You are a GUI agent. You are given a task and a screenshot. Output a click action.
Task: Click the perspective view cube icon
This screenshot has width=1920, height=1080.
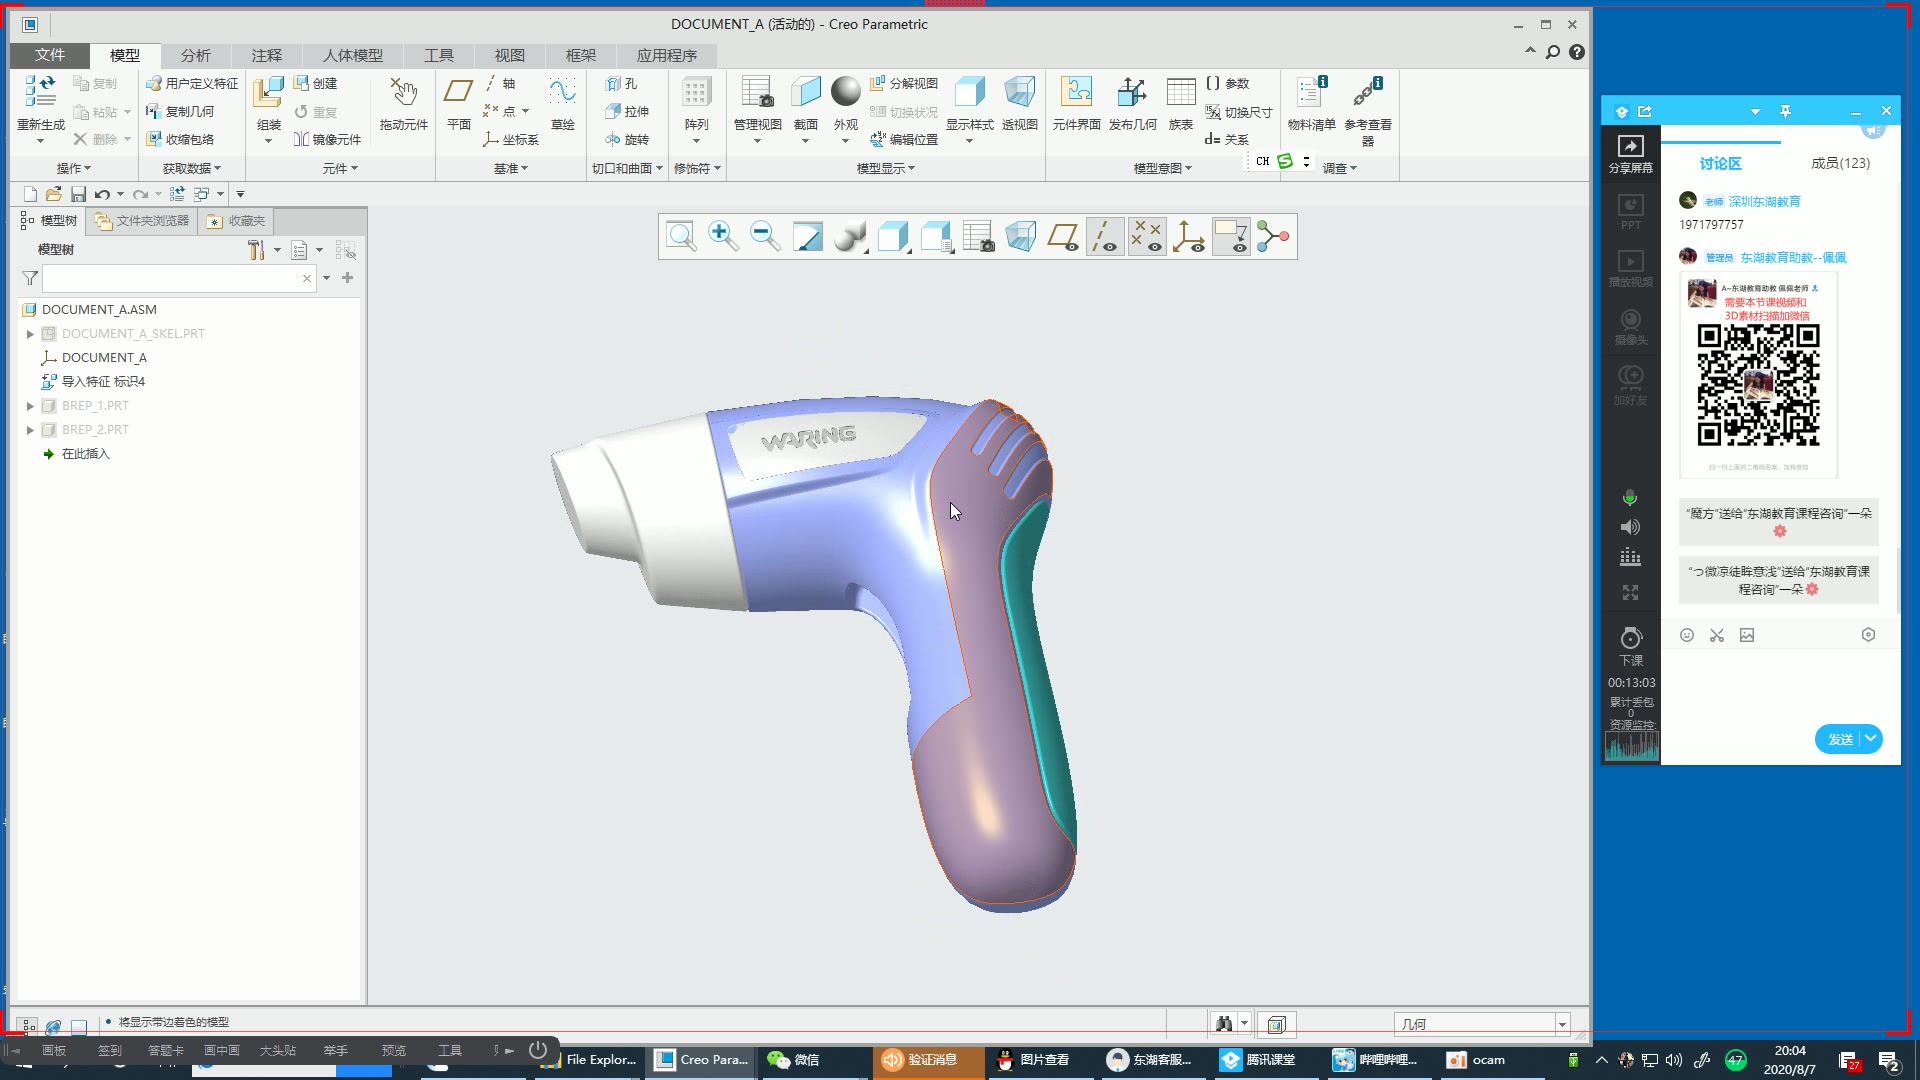tap(1020, 237)
